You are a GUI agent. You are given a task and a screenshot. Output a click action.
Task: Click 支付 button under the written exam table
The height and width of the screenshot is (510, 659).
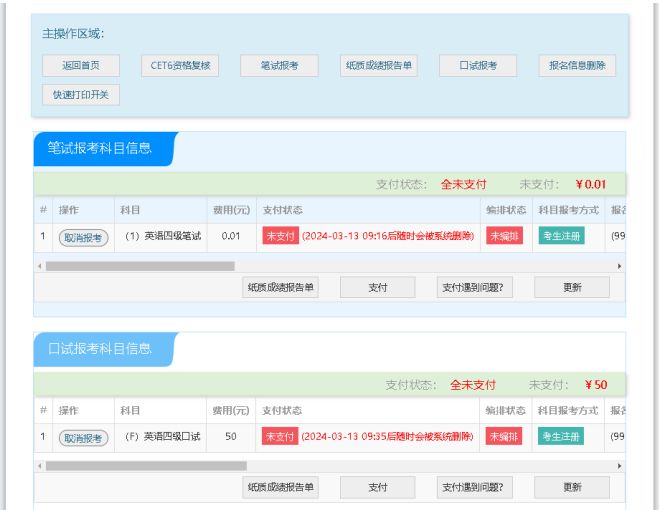click(x=377, y=287)
